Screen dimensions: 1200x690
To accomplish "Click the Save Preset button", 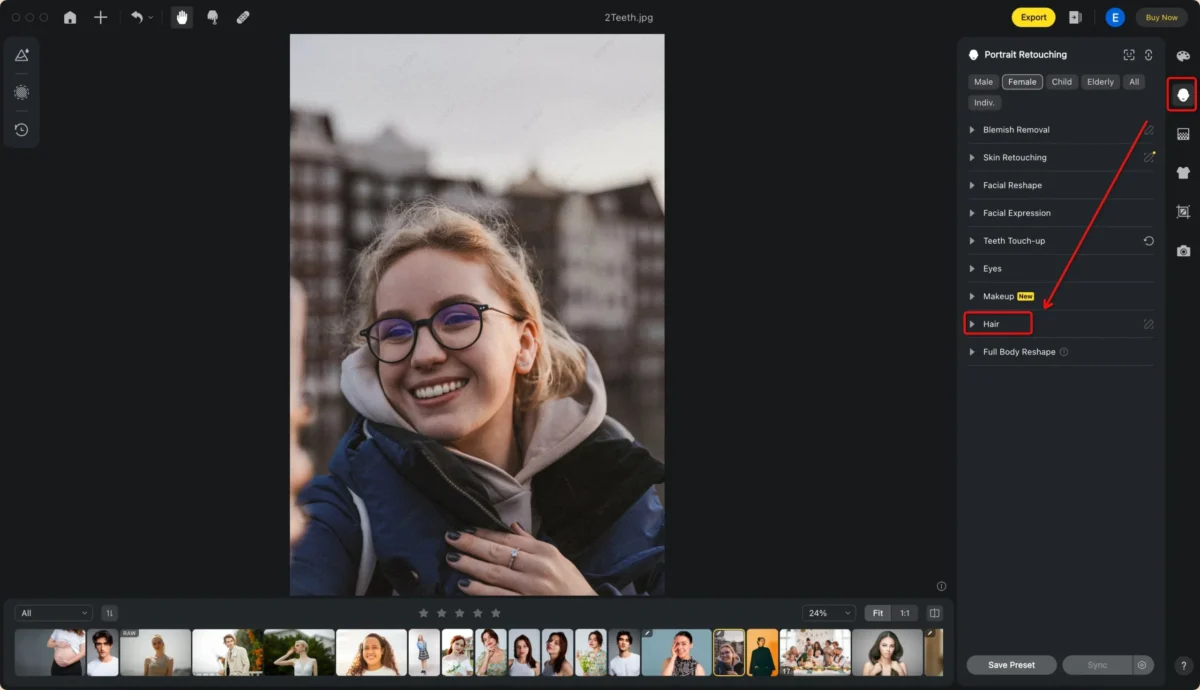I will pos(1012,665).
